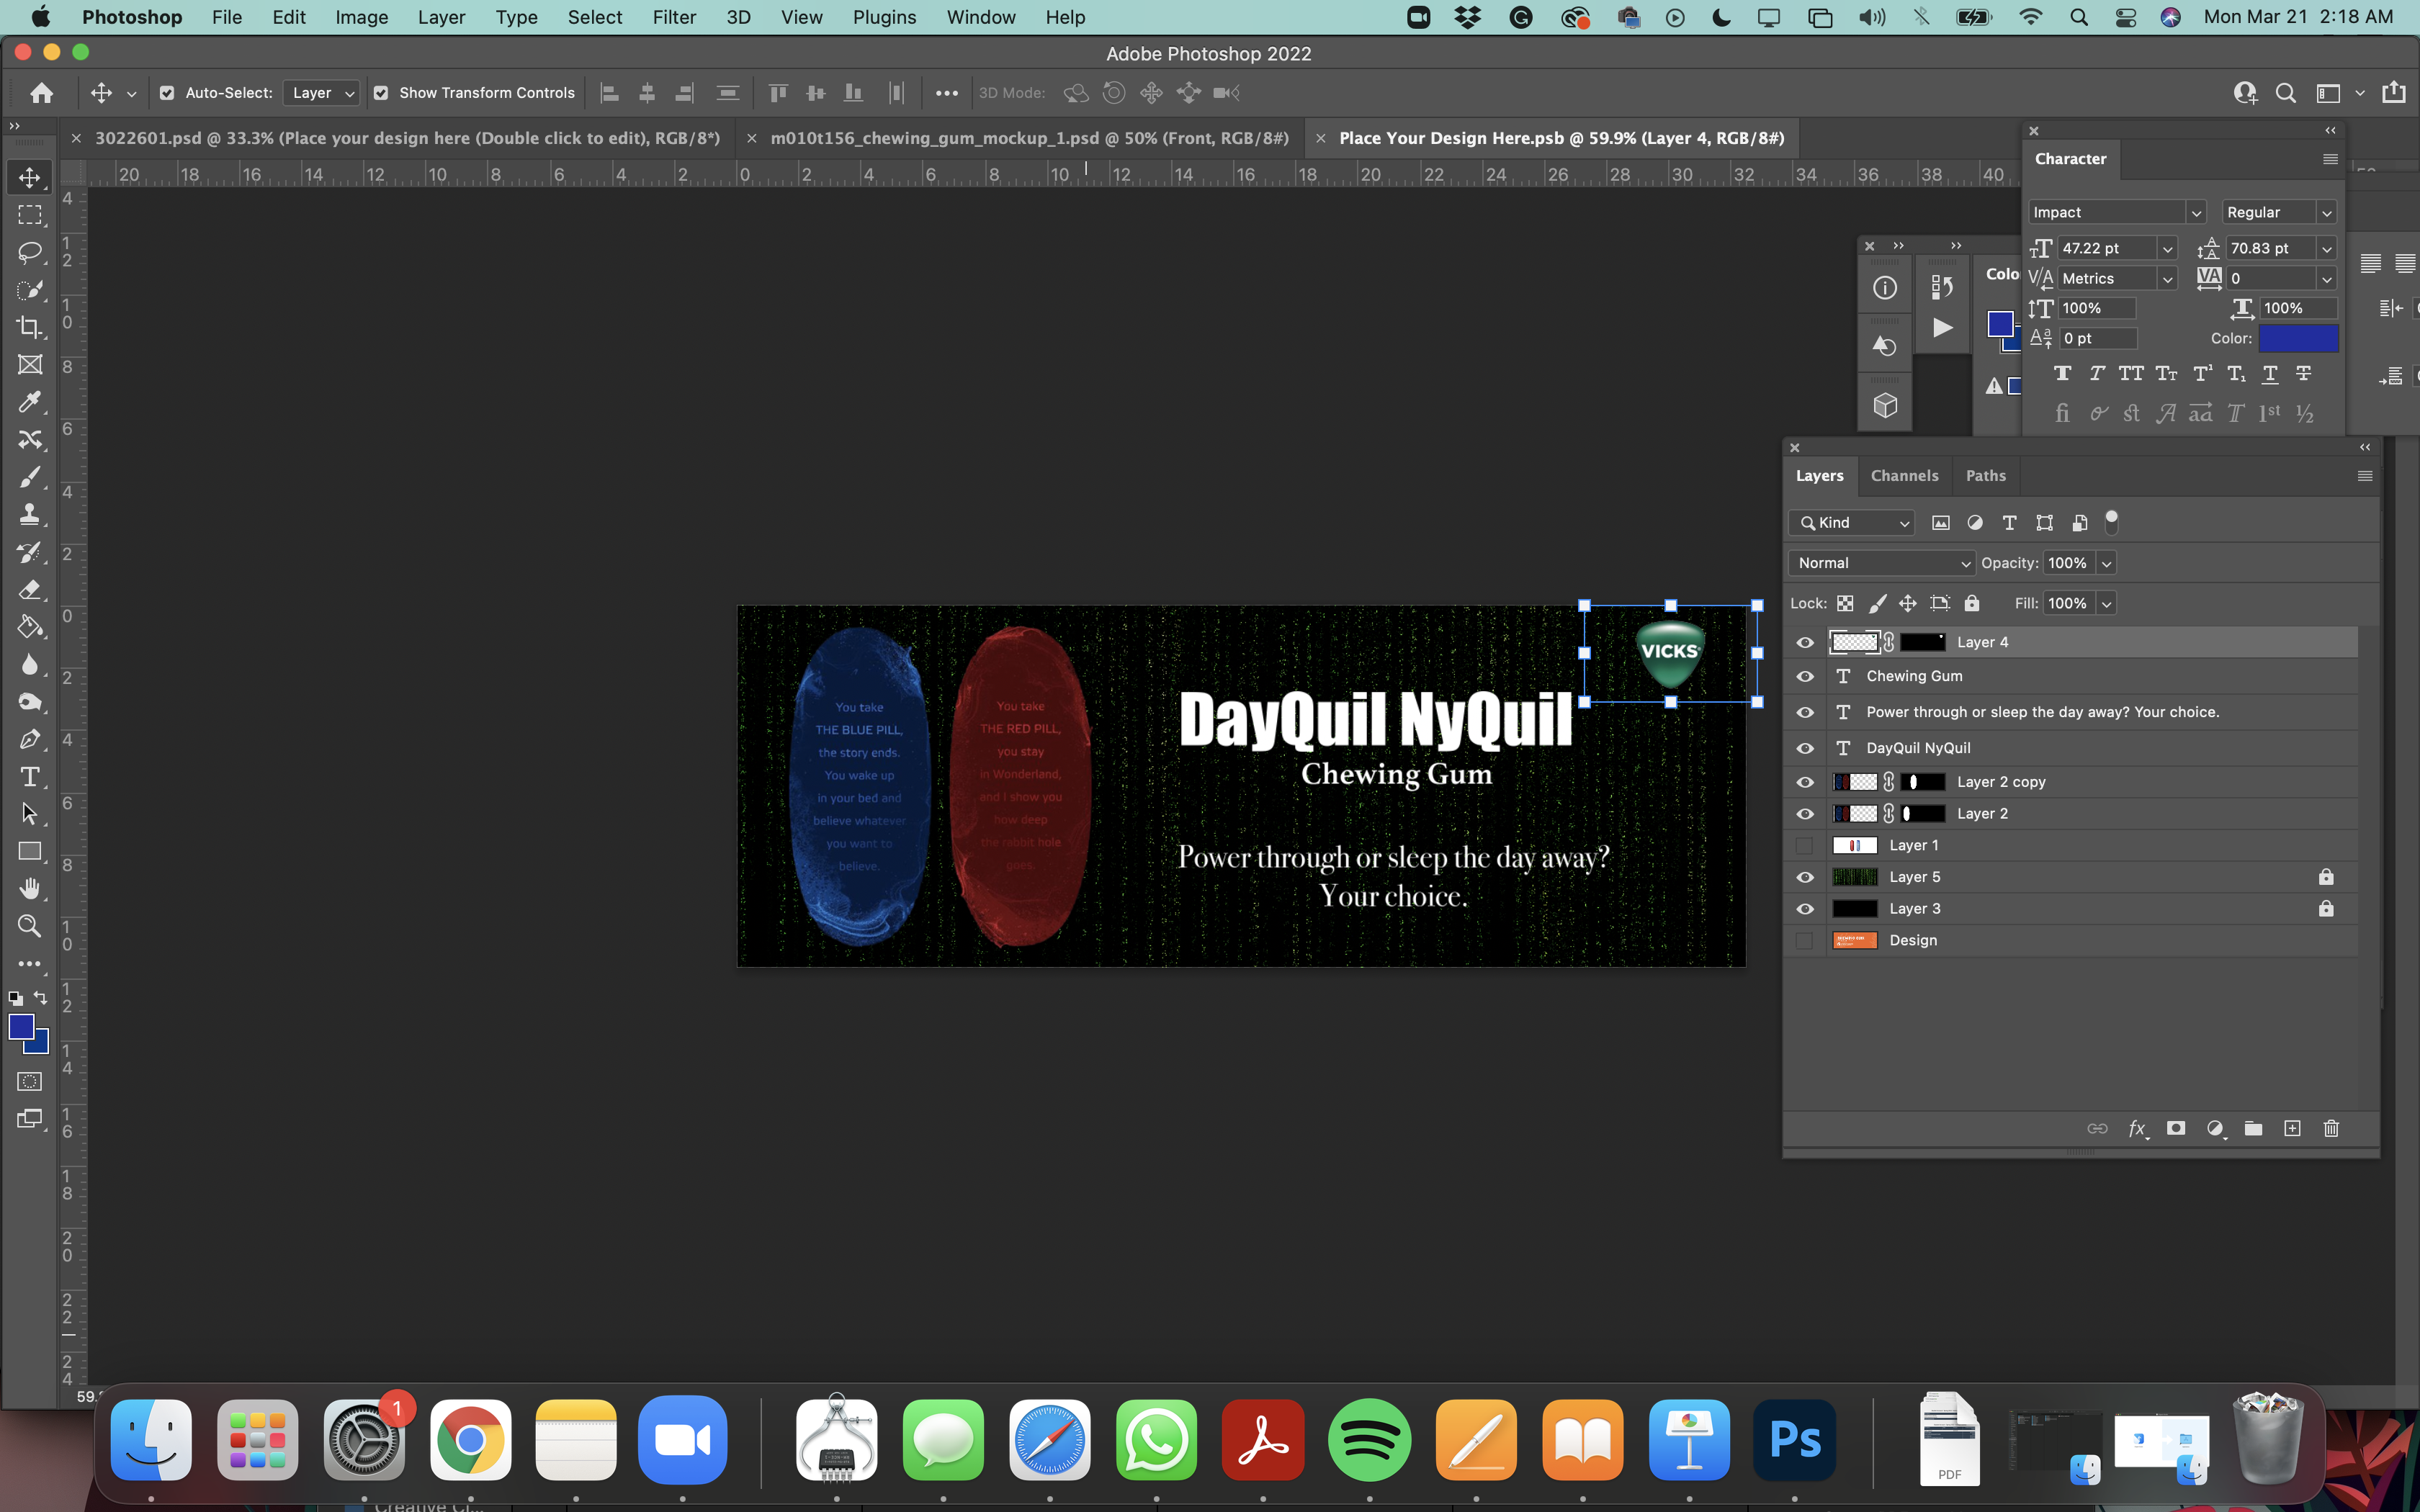Select the Clone Stamp tool
Image resolution: width=2420 pixels, height=1512 pixels.
click(30, 514)
